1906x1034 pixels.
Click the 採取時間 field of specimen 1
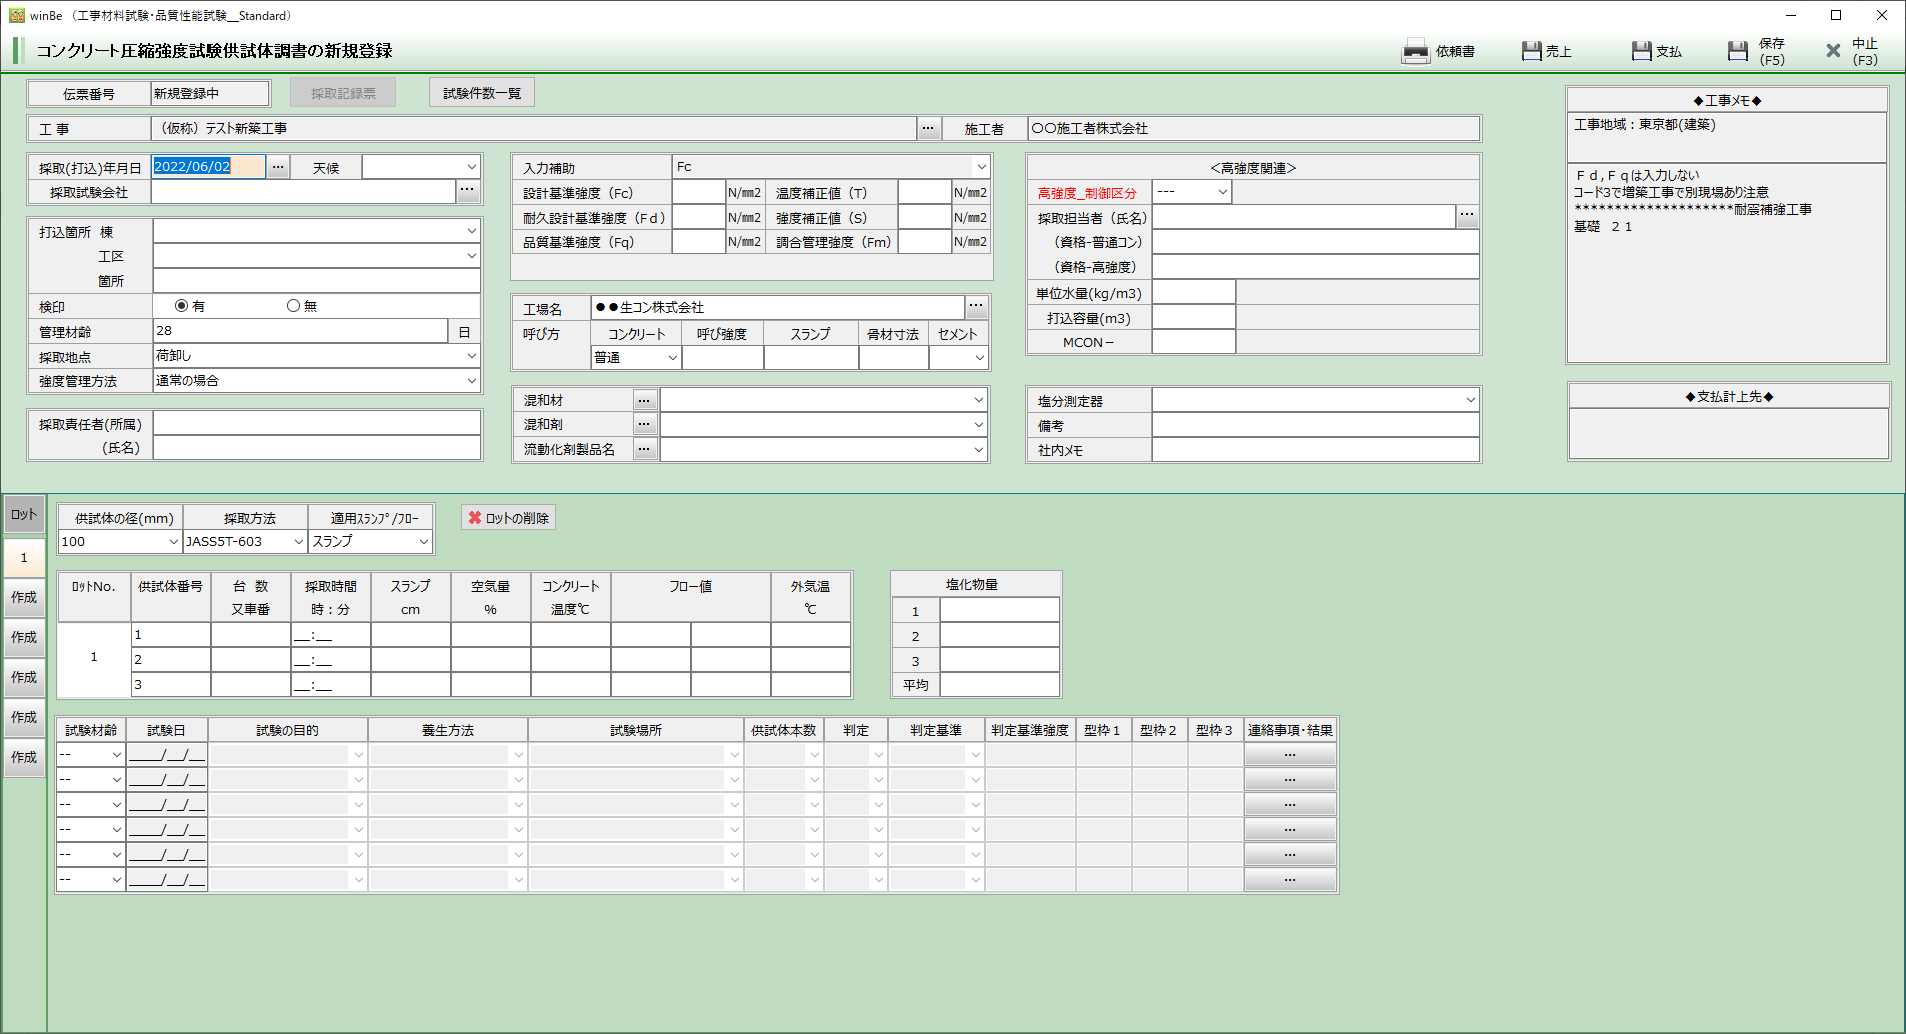click(330, 634)
